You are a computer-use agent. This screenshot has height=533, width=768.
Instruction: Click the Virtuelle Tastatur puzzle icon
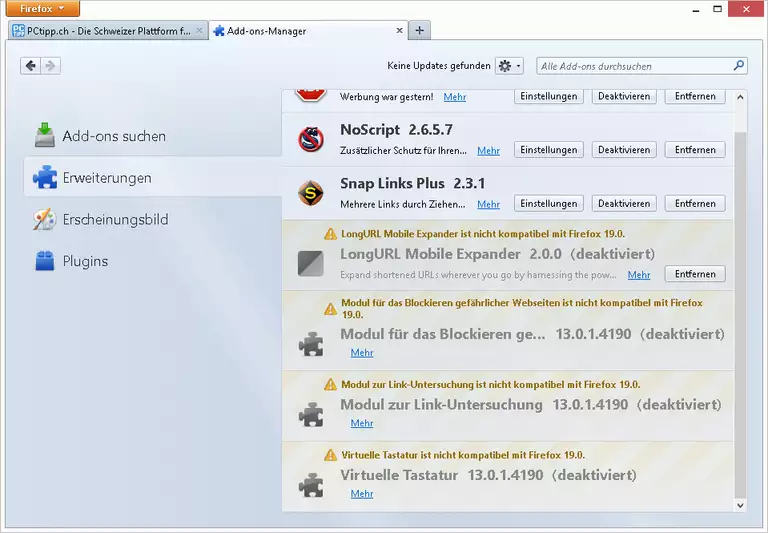[311, 485]
